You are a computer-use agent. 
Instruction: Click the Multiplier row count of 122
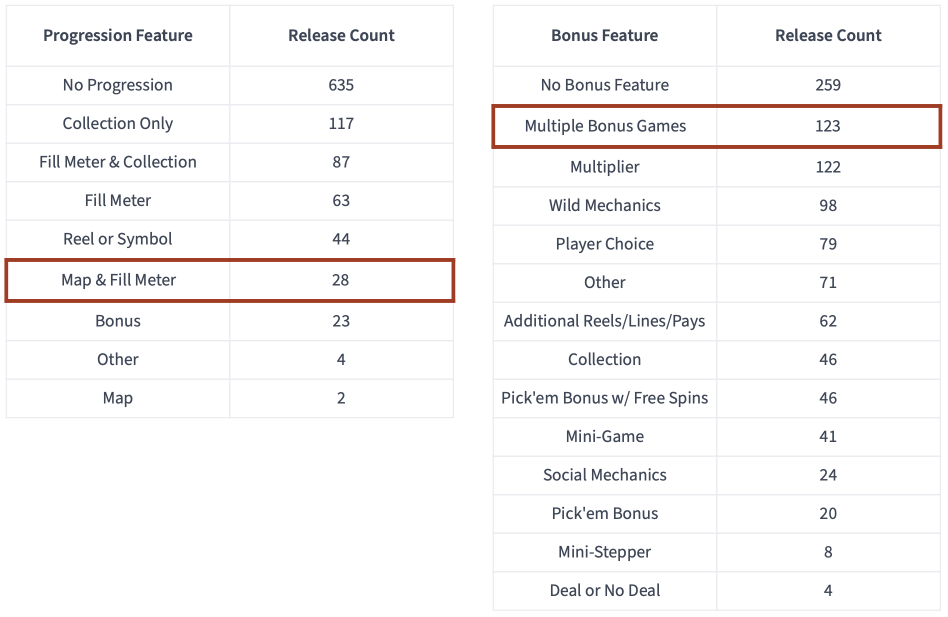[x=828, y=167]
